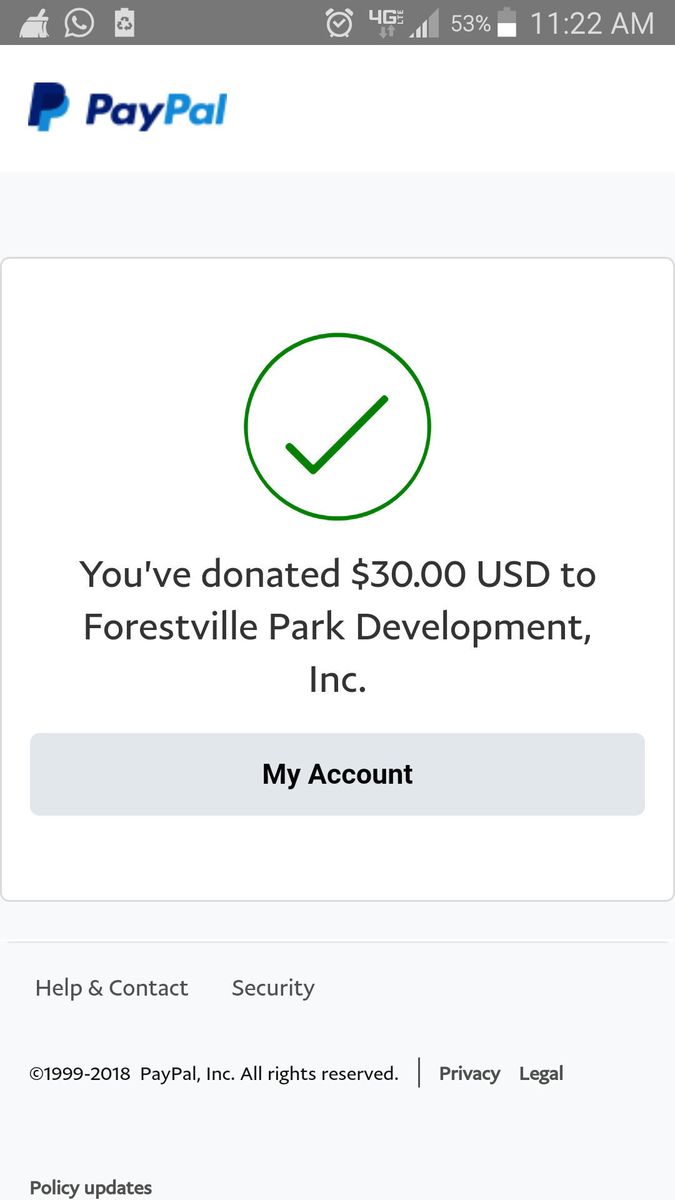The image size is (675, 1200).
Task: View Policy updates link
Action: pyautogui.click(x=91, y=1187)
